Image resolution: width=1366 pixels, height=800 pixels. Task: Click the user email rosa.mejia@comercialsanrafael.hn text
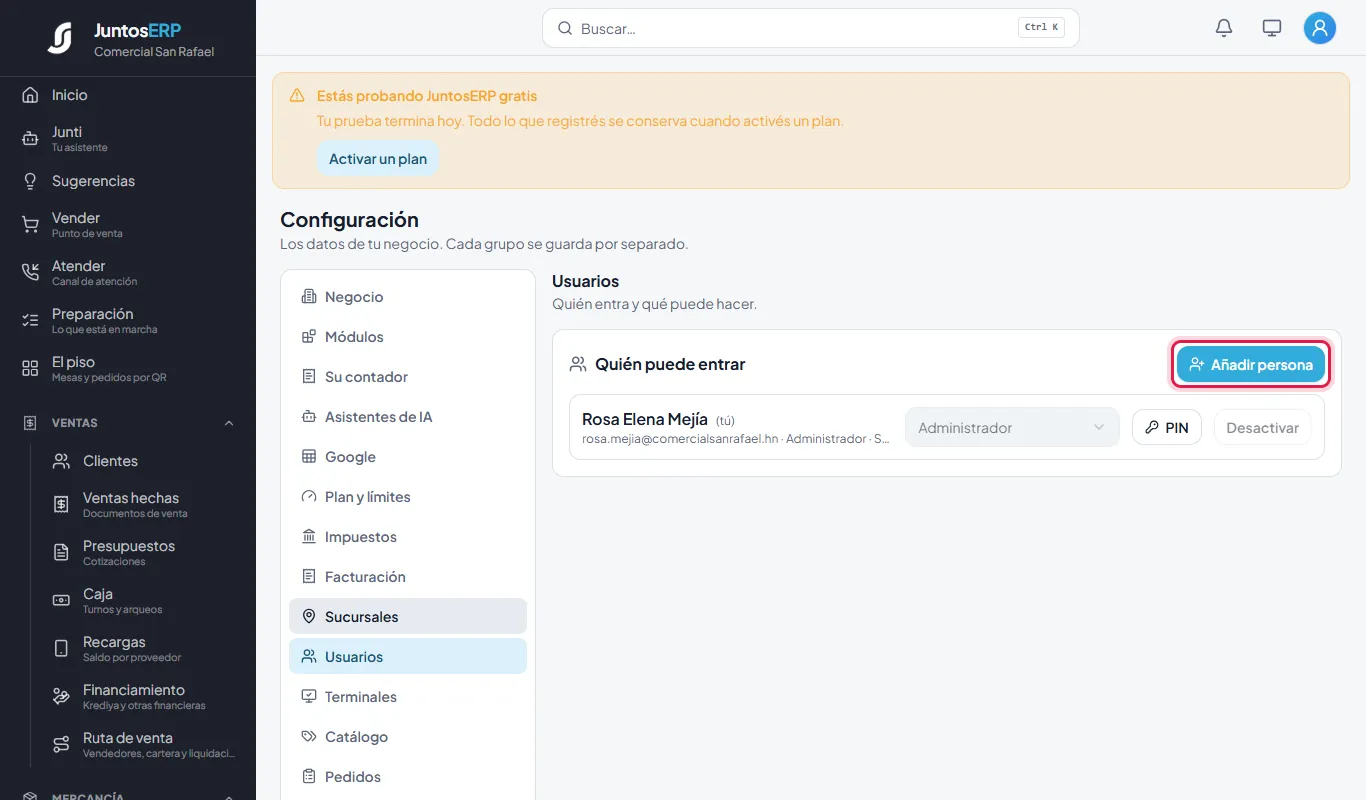(x=680, y=439)
